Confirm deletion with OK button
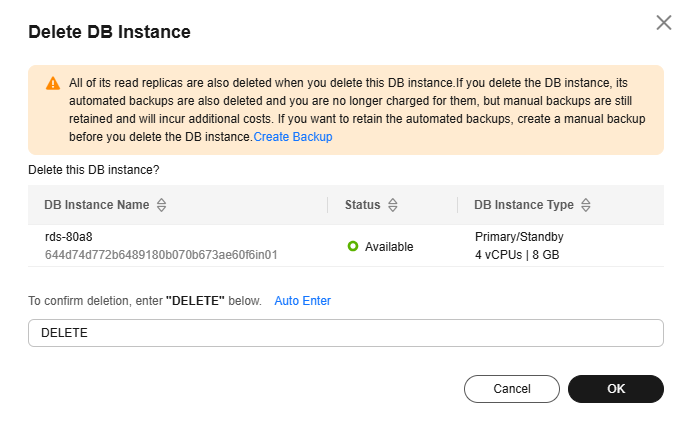 (616, 389)
